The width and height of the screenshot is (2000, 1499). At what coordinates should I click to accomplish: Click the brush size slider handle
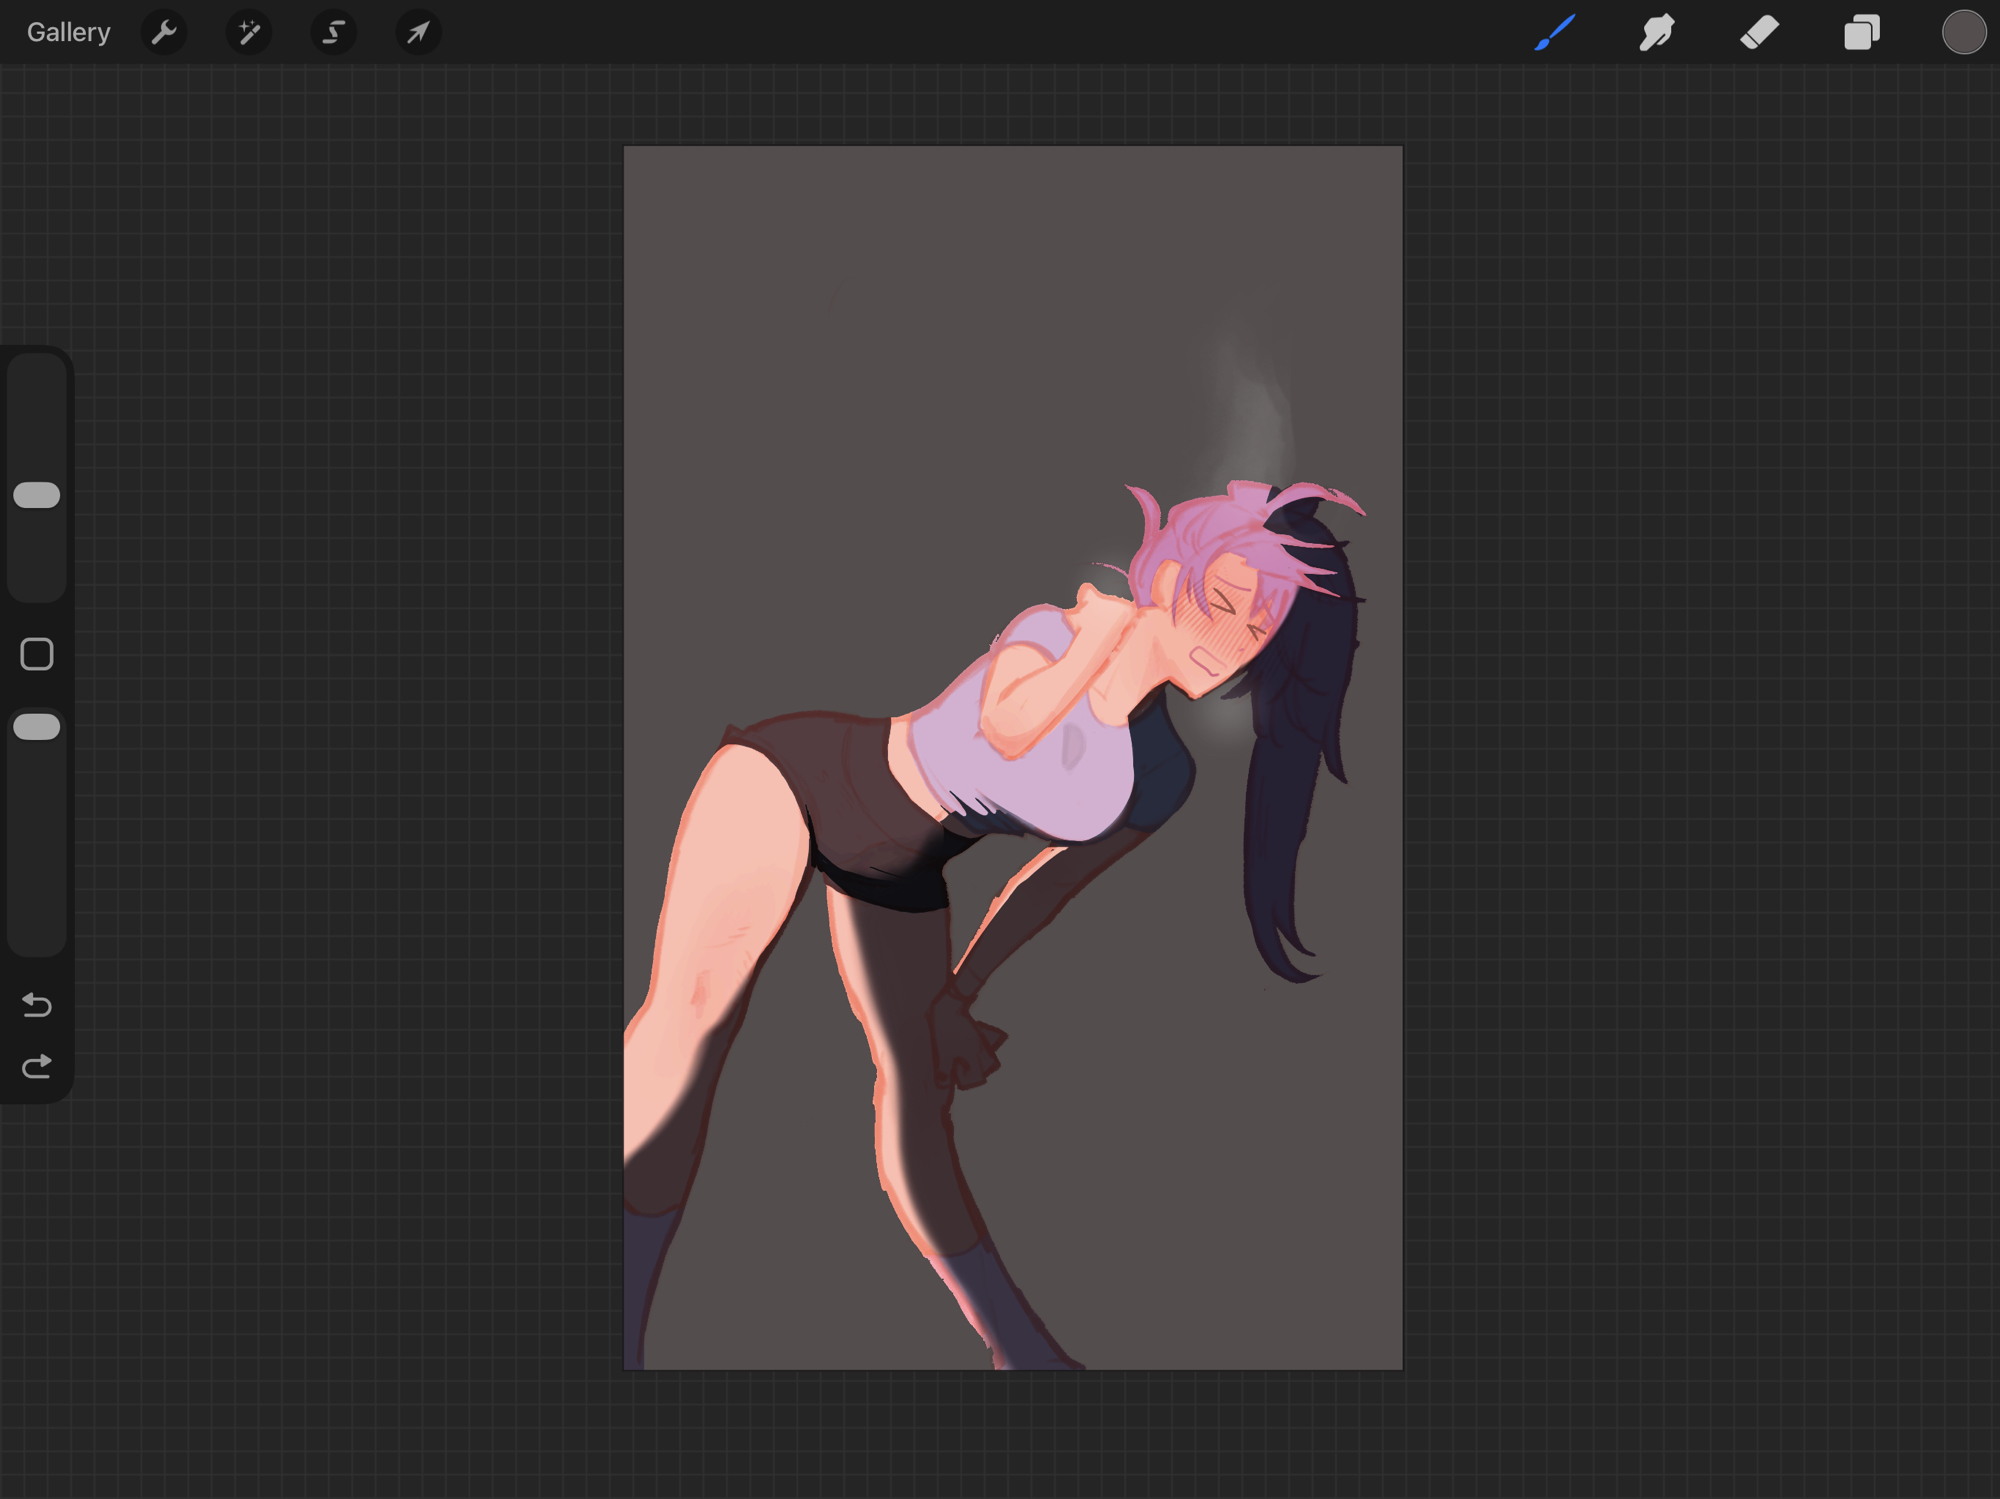pyautogui.click(x=37, y=495)
